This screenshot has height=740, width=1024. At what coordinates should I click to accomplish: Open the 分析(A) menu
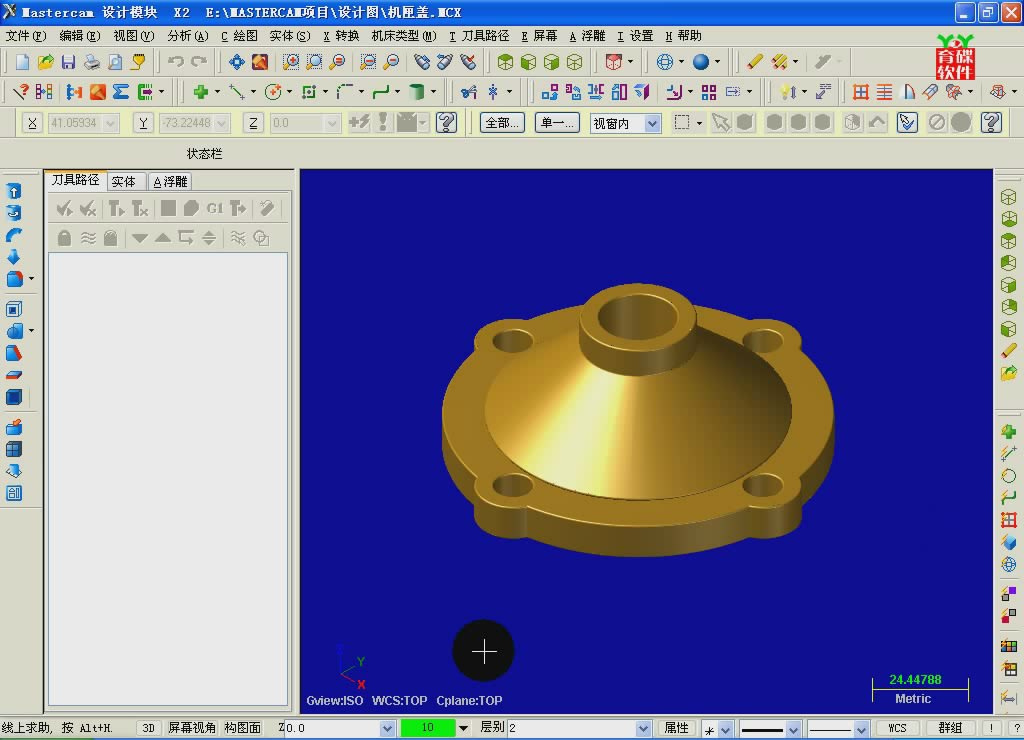point(188,36)
